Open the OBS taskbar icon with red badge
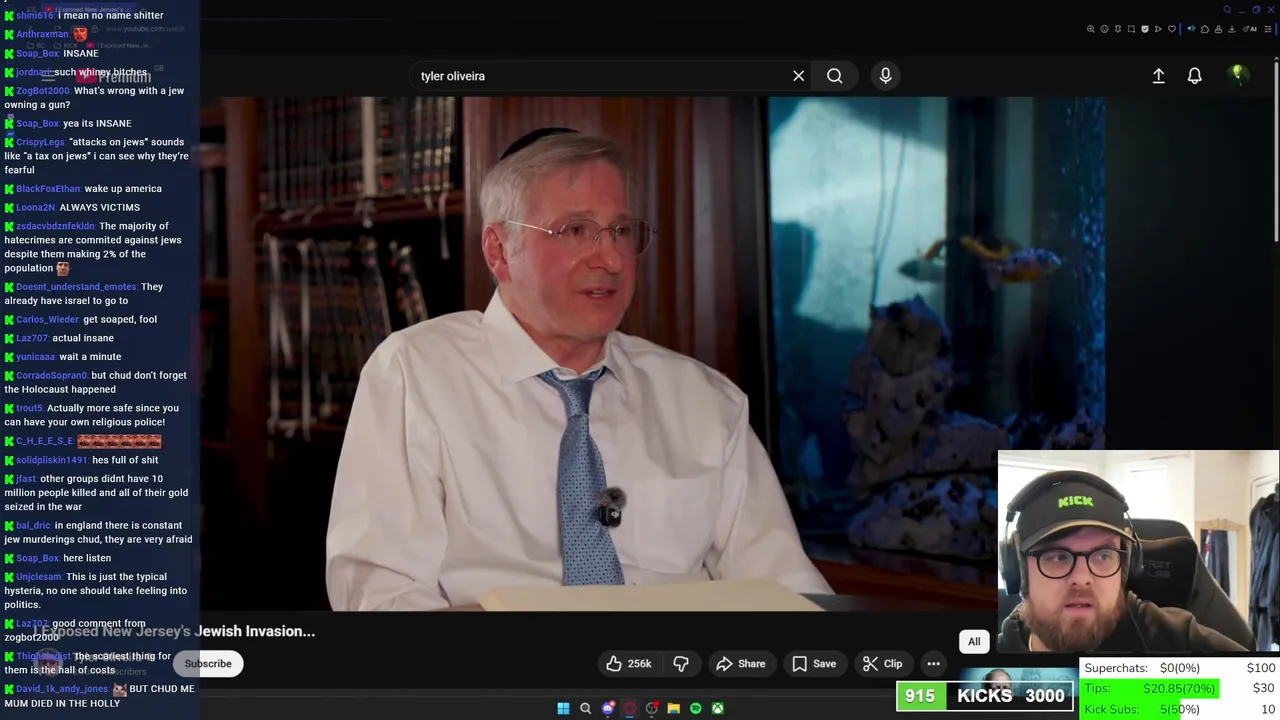Image resolution: width=1280 pixels, height=720 pixels. pos(651,708)
